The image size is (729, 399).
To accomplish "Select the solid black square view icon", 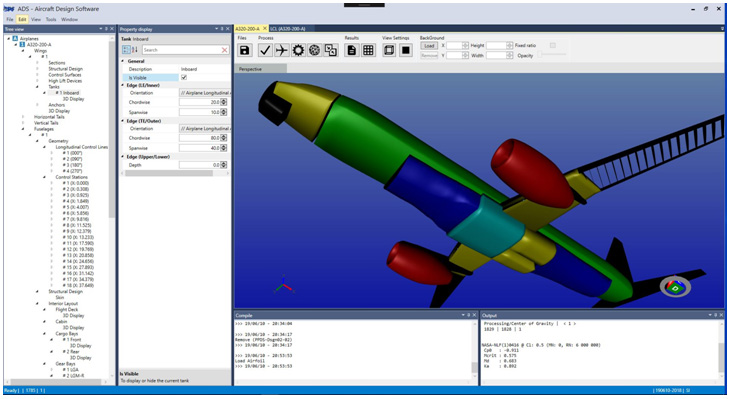I will coord(405,50).
